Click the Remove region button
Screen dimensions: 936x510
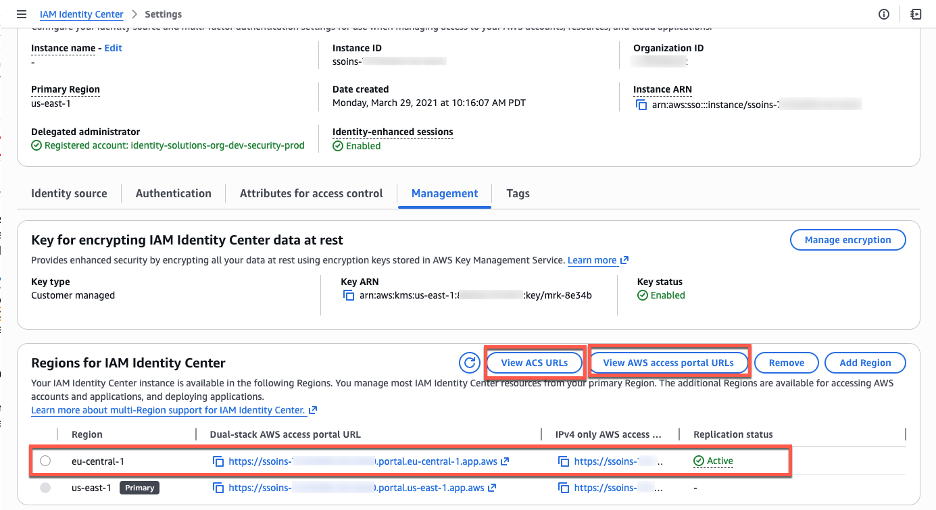pos(786,362)
